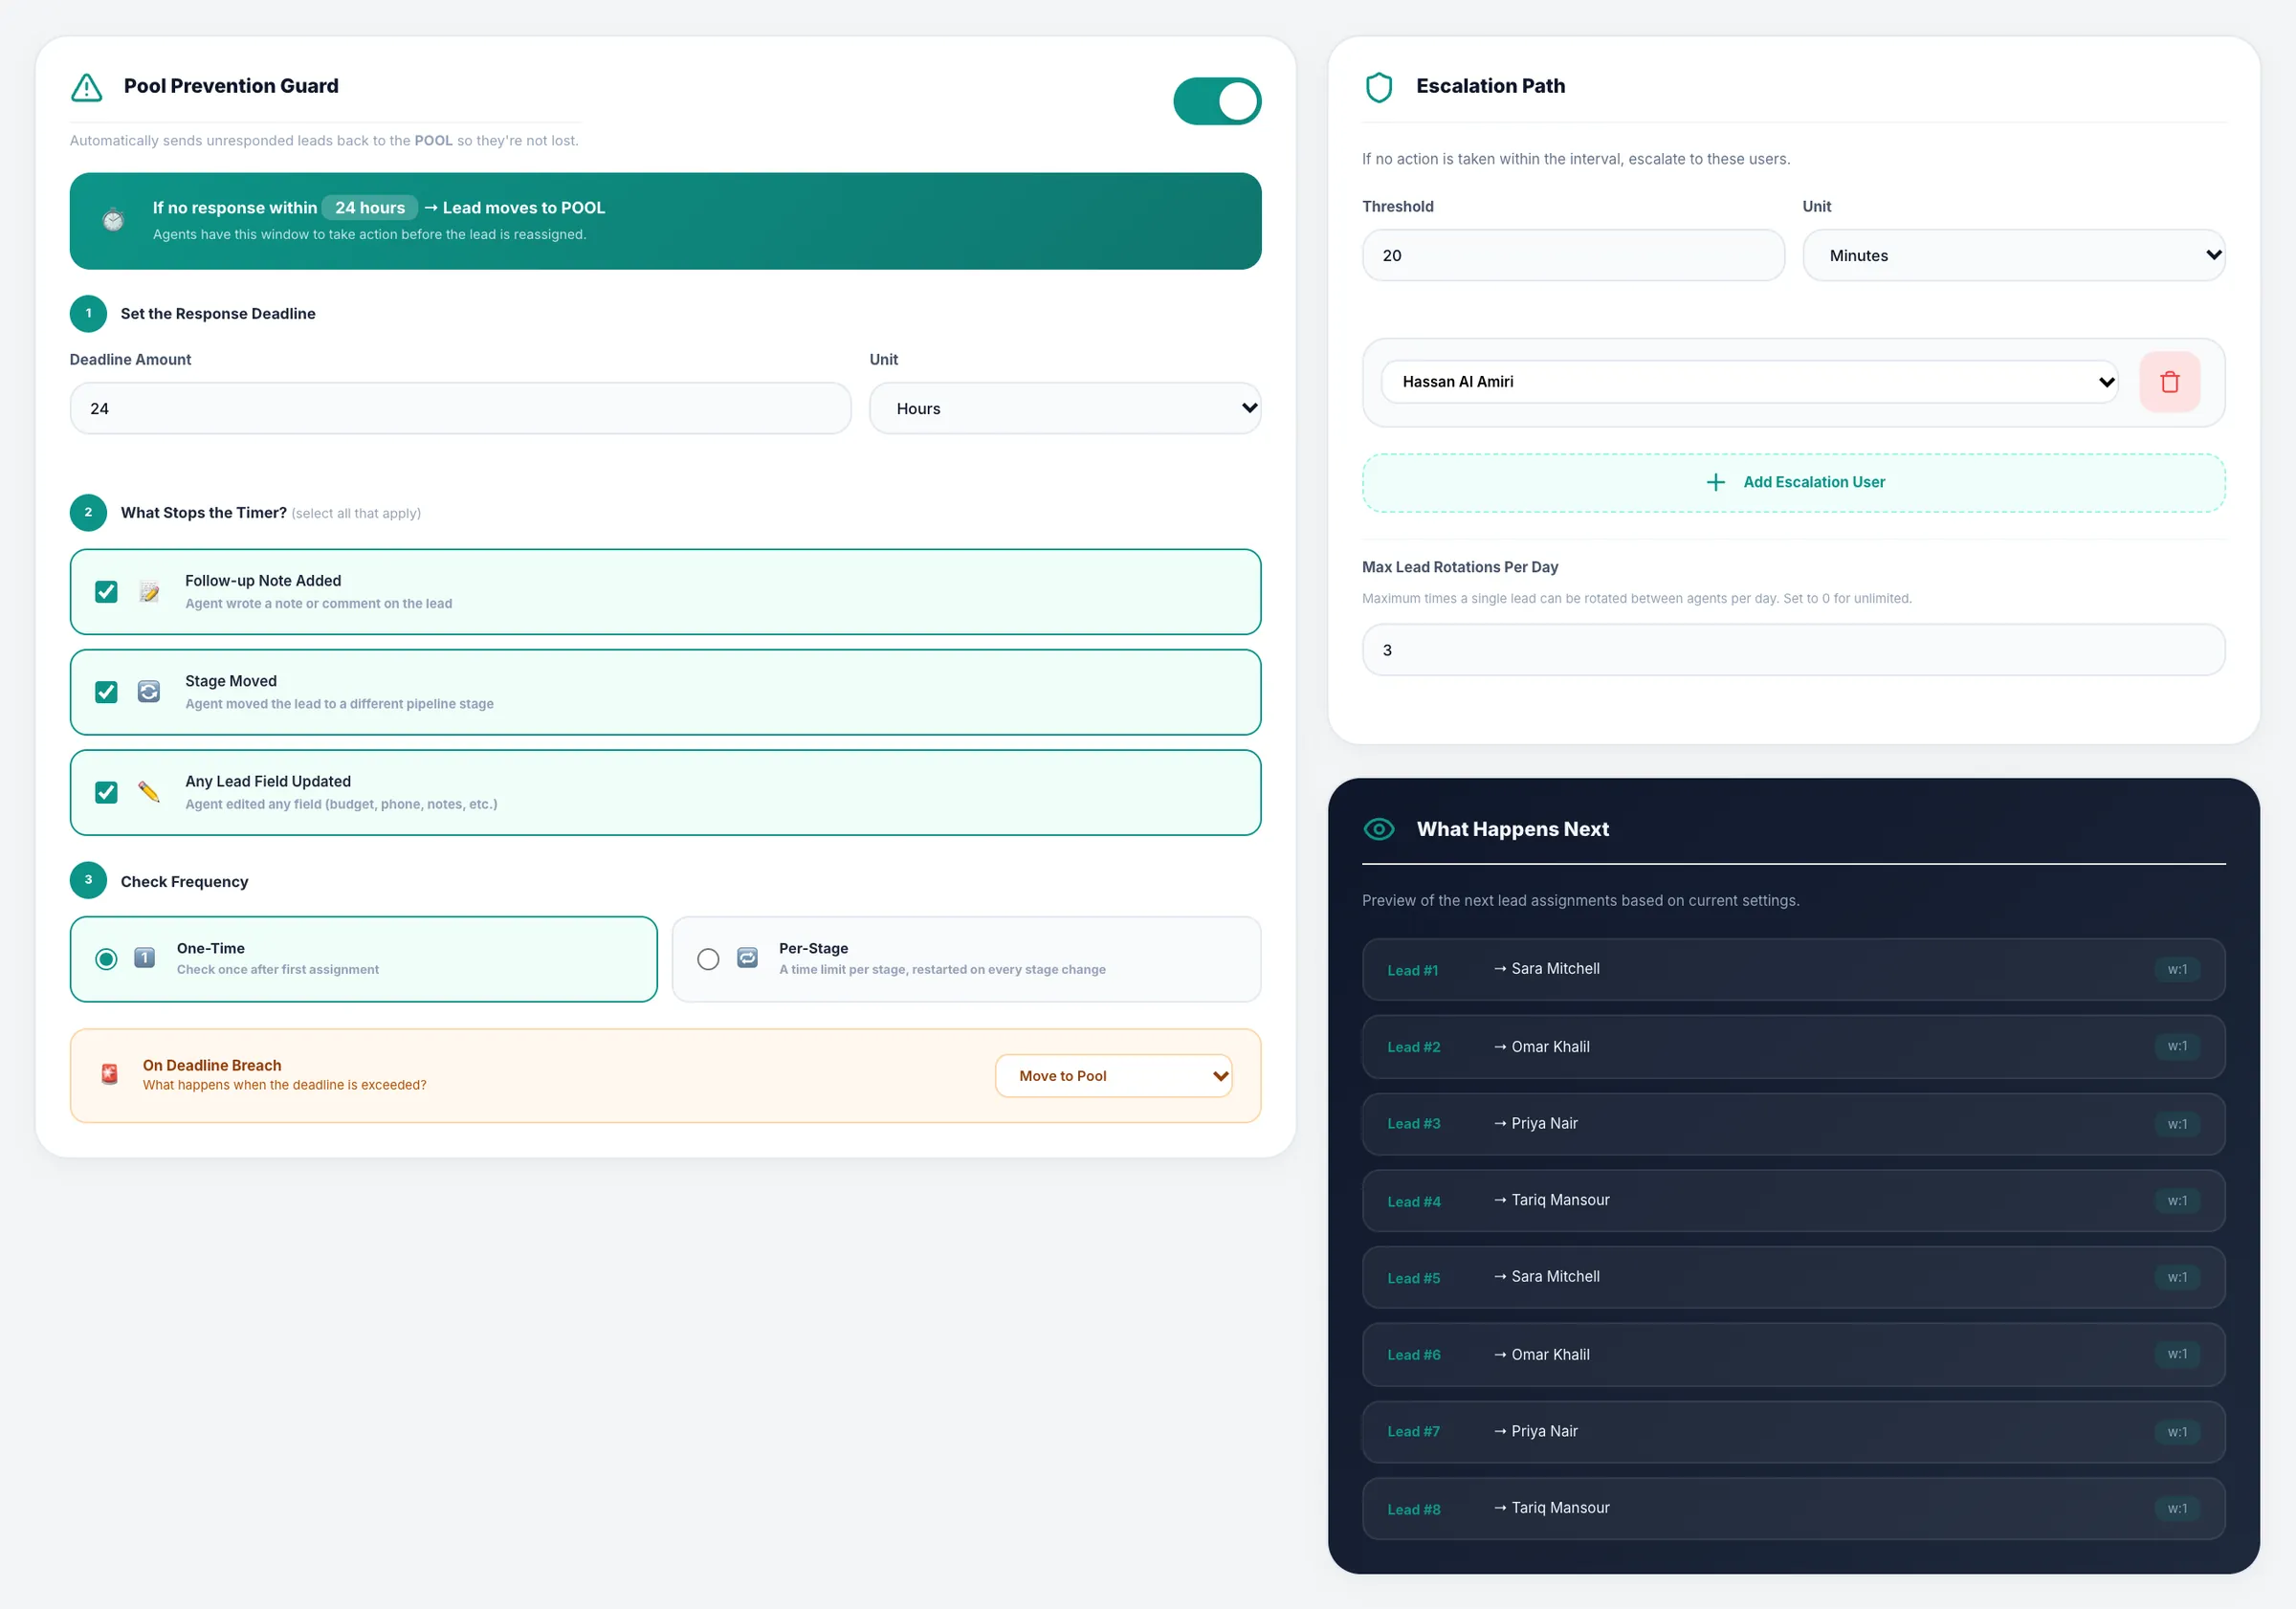
Task: Click the Lead #7 Priya Nair row
Action: [1793, 1432]
